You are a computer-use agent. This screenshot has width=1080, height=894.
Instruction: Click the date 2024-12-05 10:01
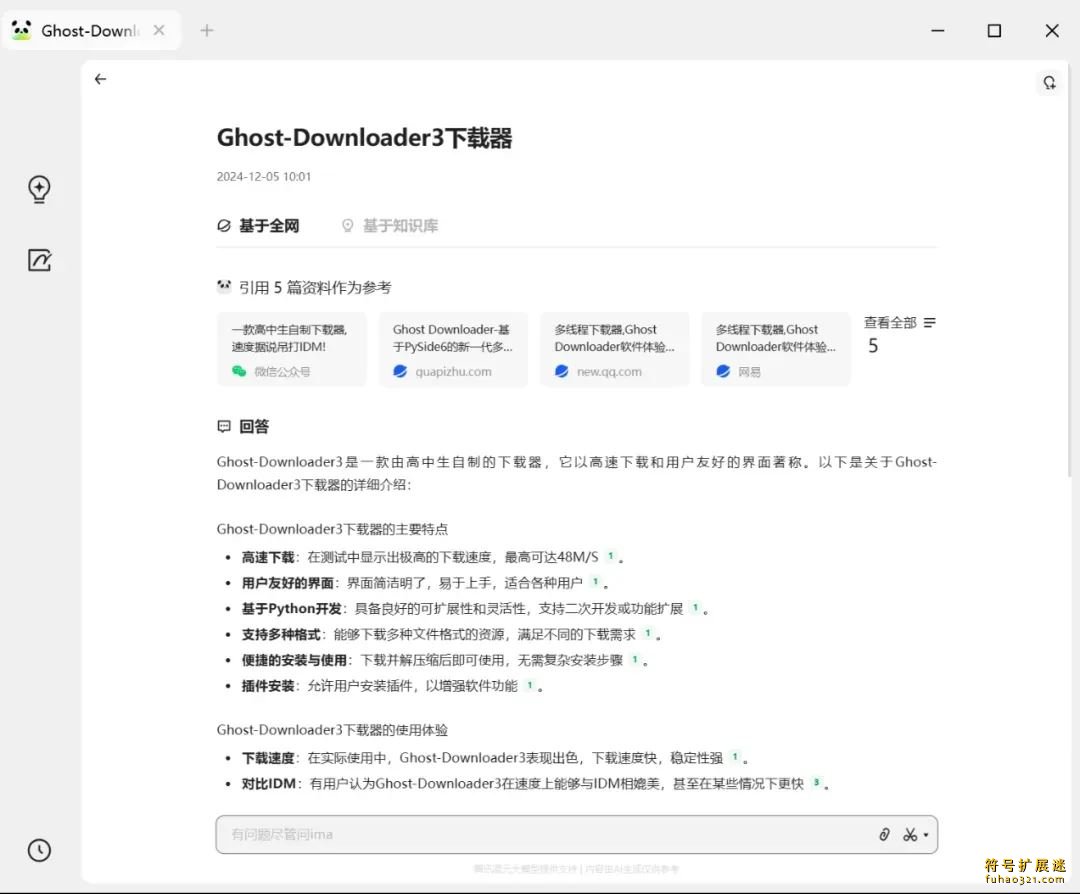(x=264, y=177)
